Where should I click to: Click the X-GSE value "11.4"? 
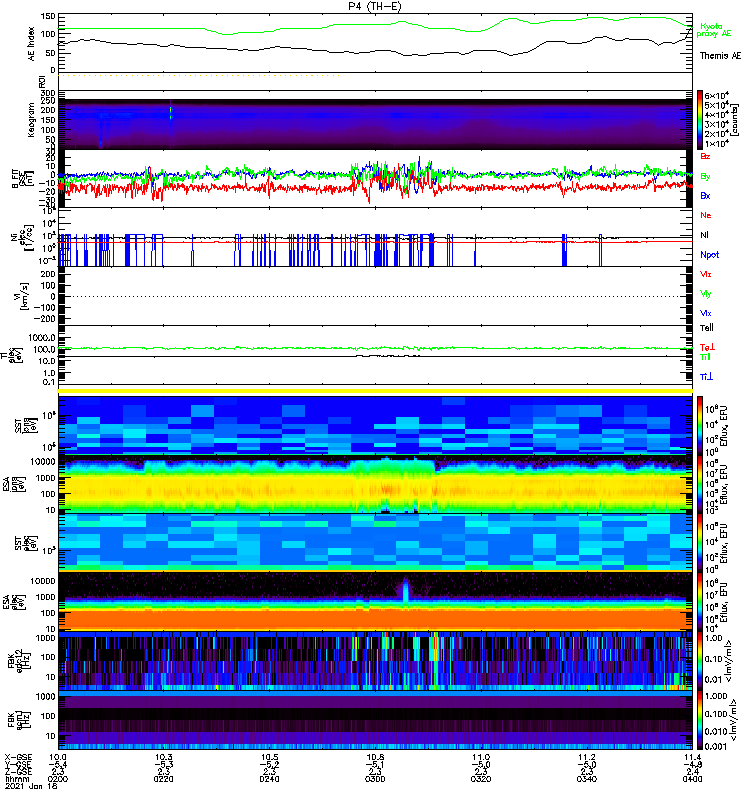click(x=692, y=758)
